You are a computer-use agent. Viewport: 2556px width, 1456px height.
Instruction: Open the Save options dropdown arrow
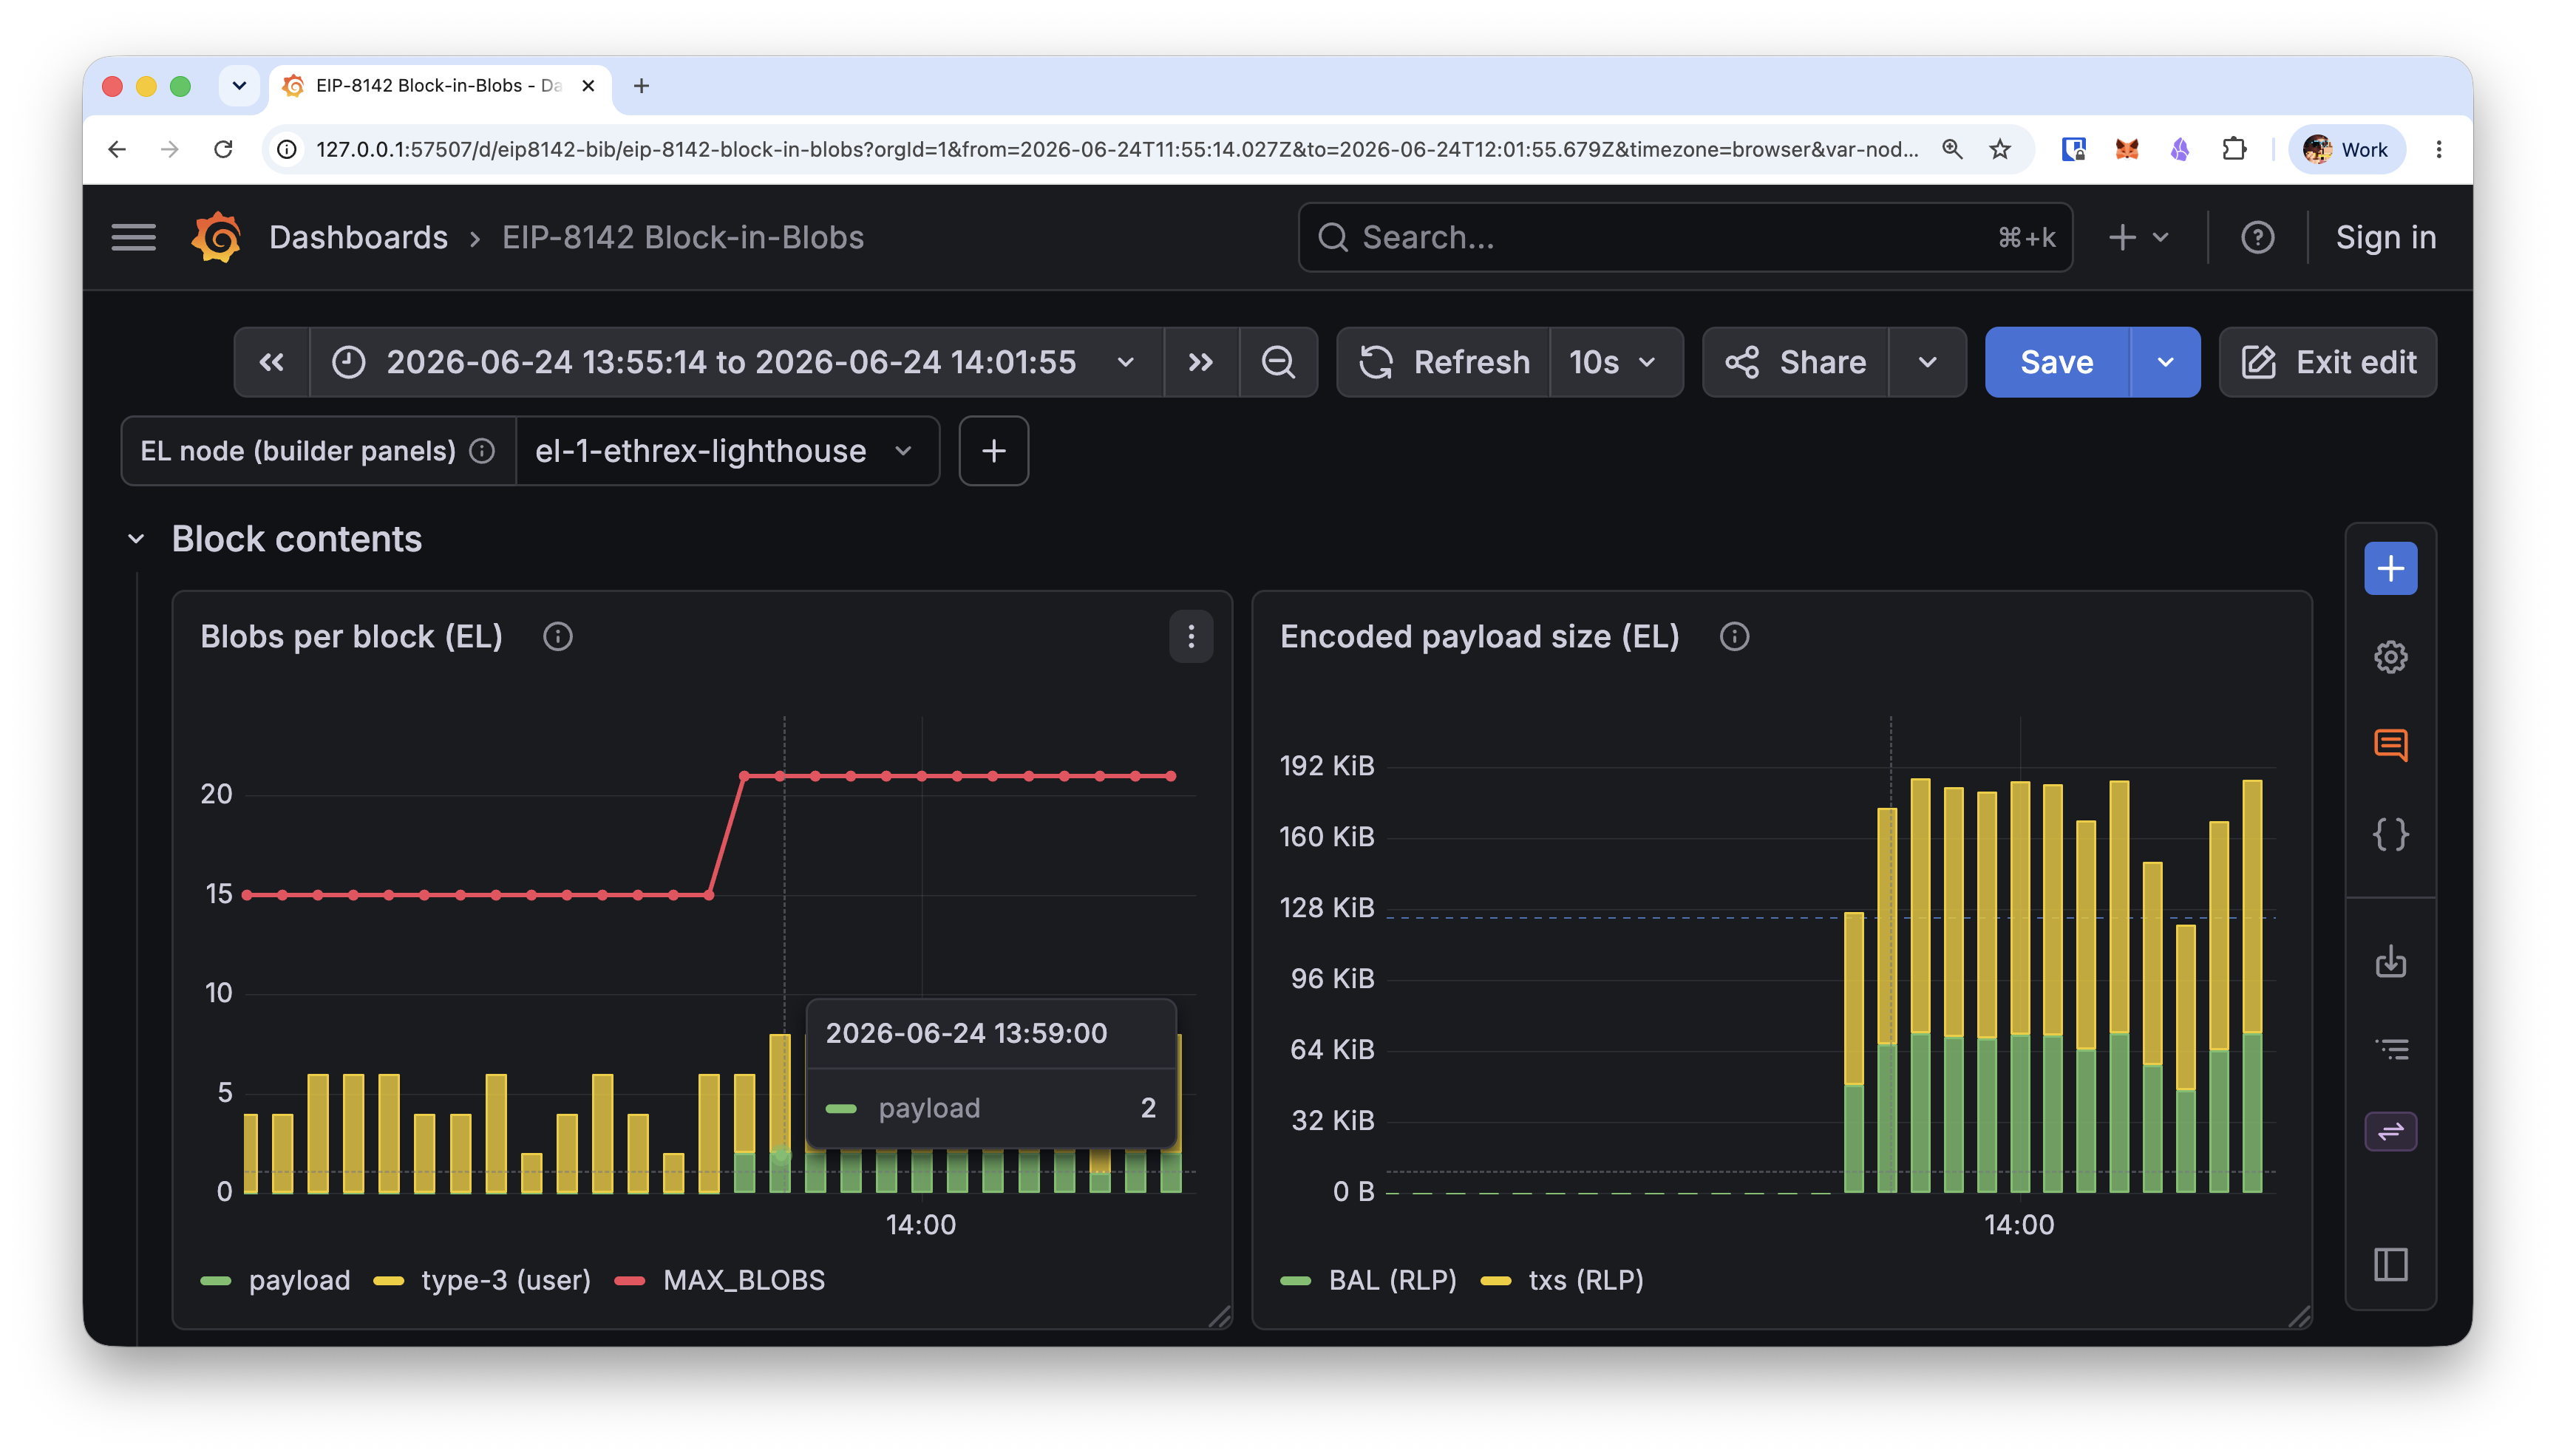[x=2165, y=362]
